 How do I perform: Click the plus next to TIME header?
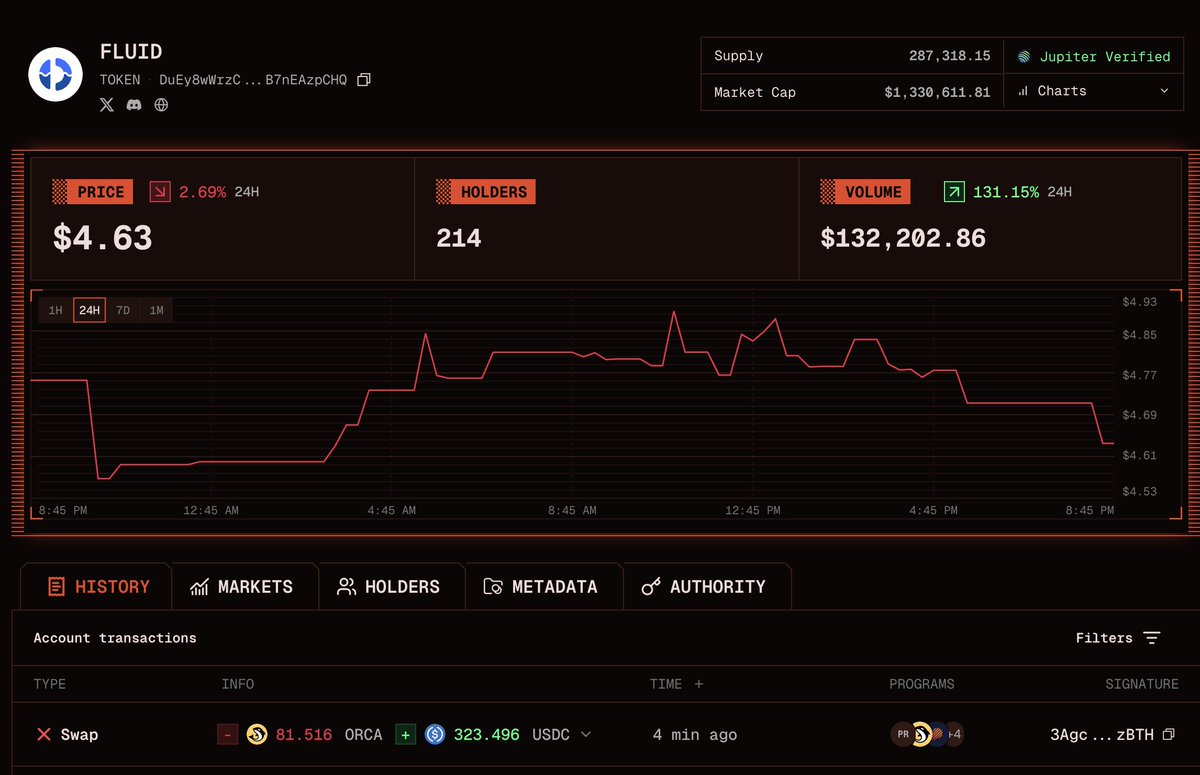click(699, 684)
